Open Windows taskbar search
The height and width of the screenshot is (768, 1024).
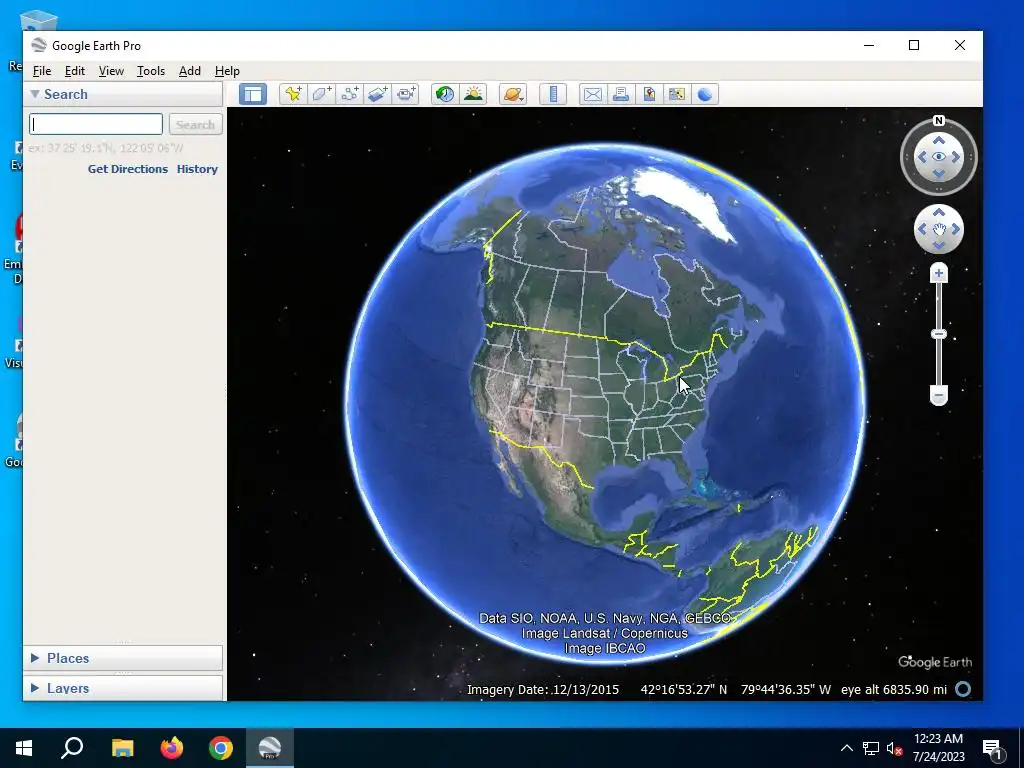pos(72,748)
